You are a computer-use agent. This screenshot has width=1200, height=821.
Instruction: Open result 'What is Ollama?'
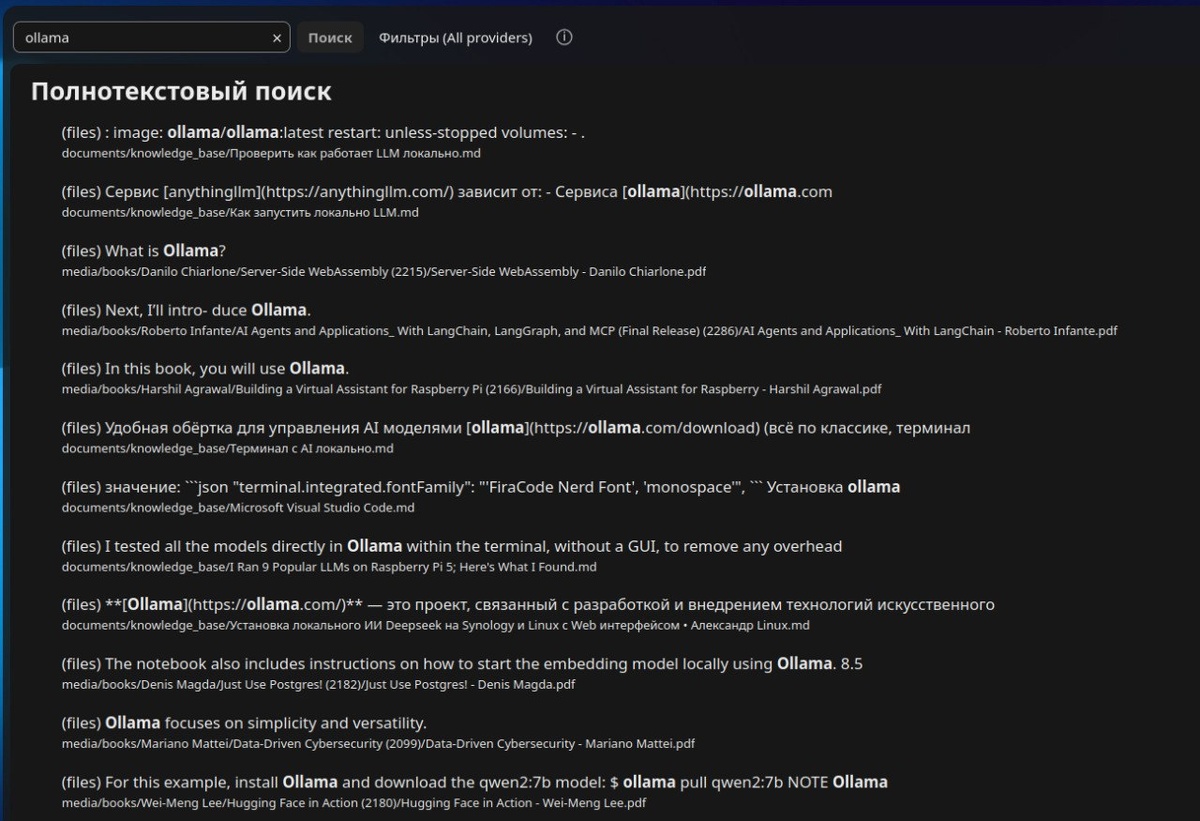(143, 251)
